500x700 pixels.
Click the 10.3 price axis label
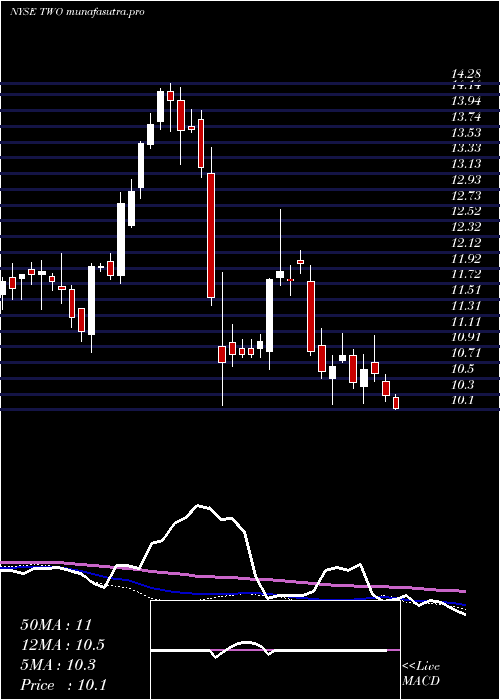[x=463, y=384]
